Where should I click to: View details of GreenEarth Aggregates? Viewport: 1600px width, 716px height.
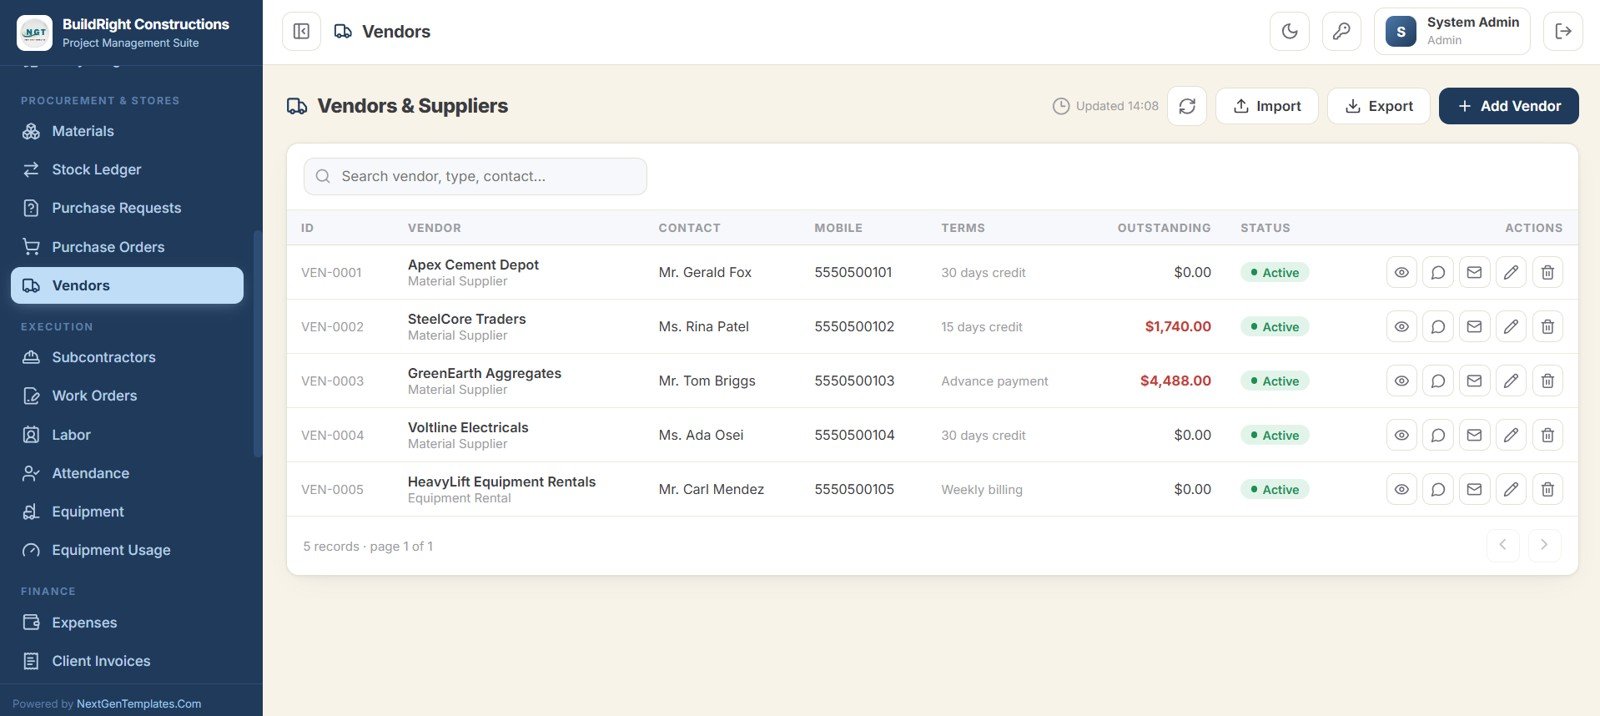tap(1402, 380)
